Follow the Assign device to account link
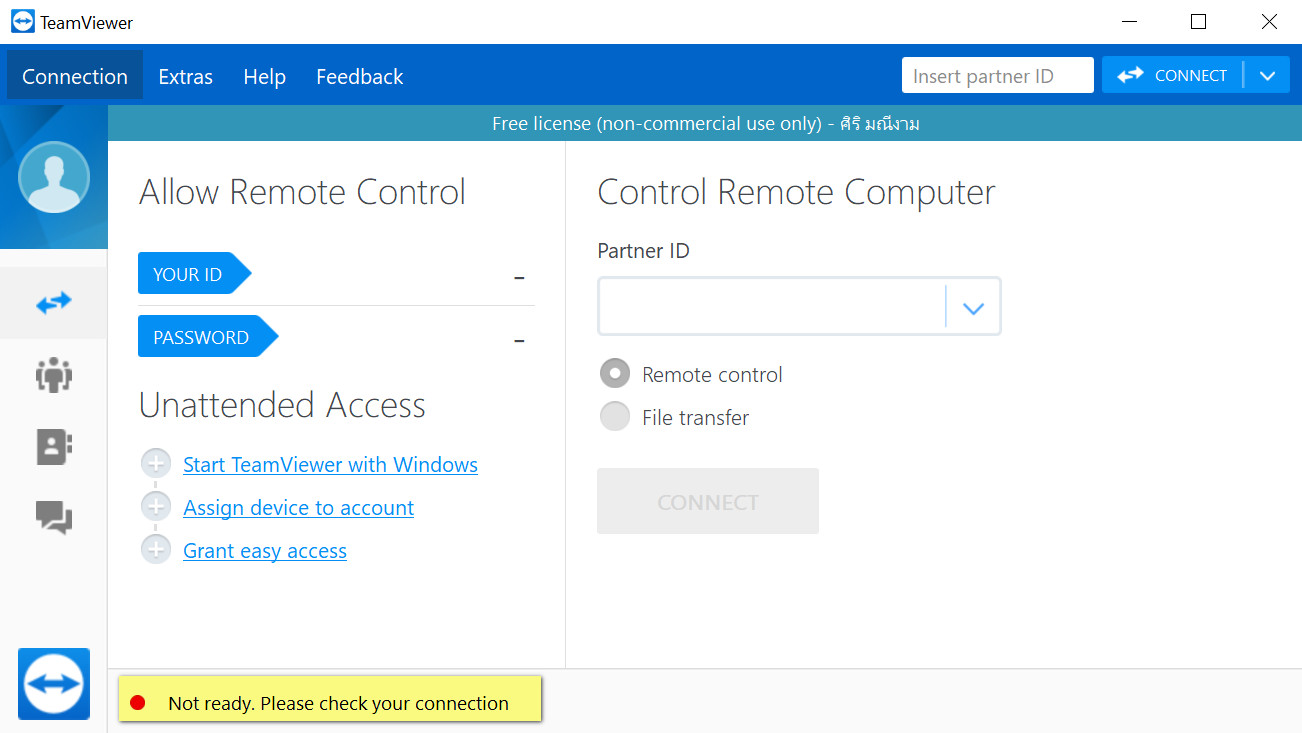The image size is (1302, 733). click(x=299, y=507)
